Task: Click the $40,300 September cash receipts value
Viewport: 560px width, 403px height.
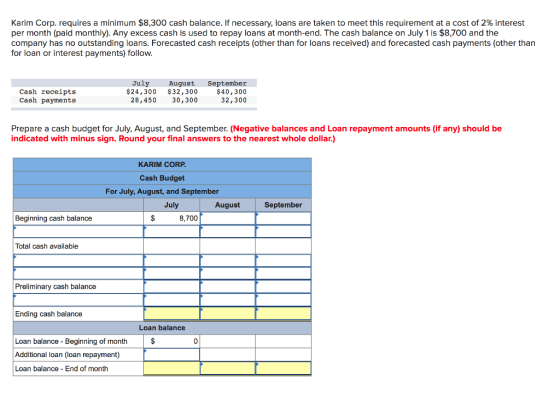Action: [231, 92]
